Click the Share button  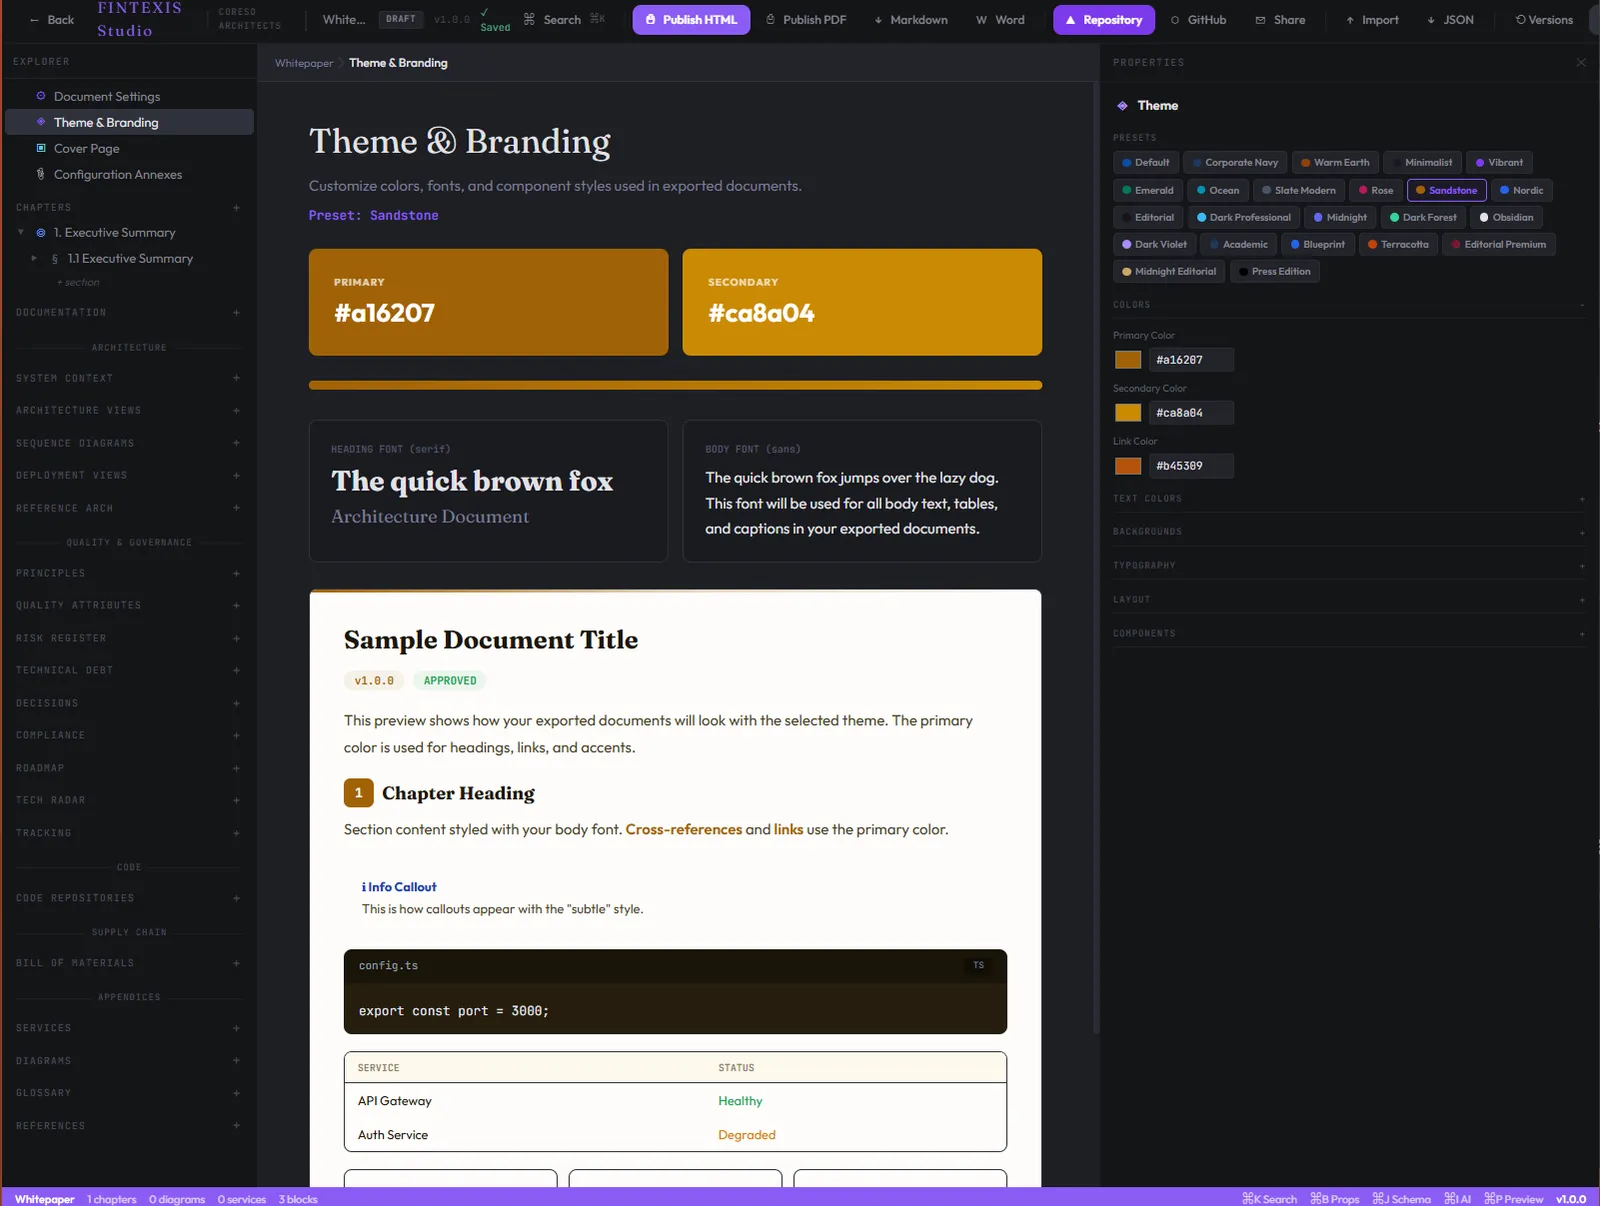pos(1280,20)
